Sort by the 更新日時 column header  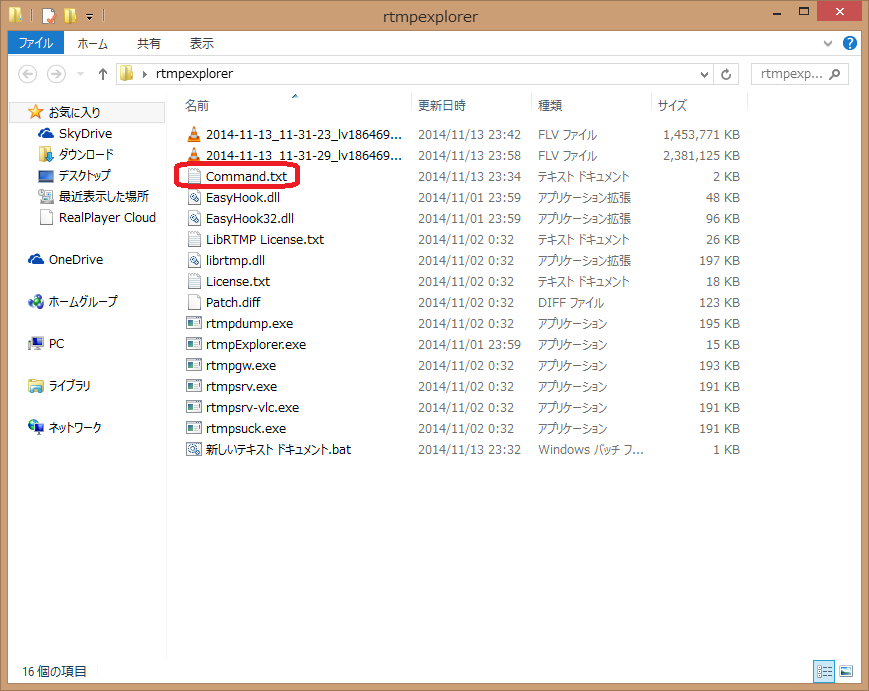tap(441, 105)
